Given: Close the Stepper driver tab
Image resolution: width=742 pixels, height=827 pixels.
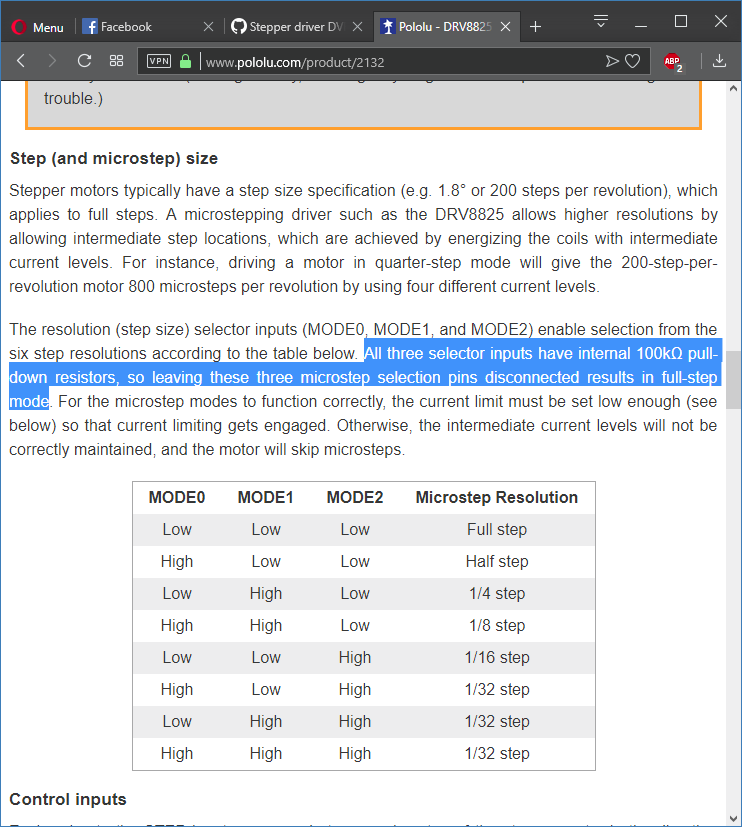Looking at the screenshot, I should click(357, 27).
